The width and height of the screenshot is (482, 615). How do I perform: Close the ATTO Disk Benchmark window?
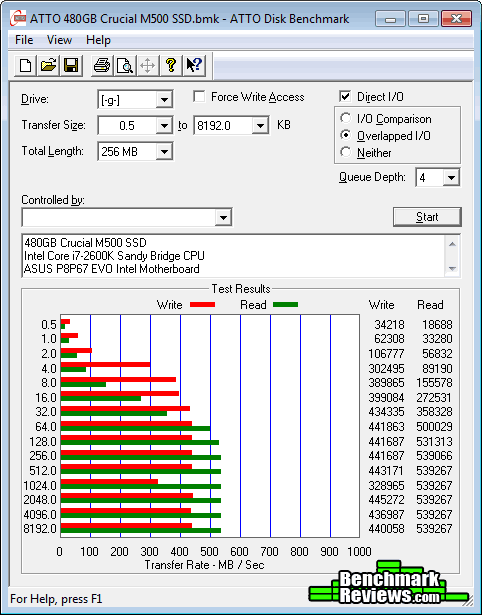tap(456, 18)
